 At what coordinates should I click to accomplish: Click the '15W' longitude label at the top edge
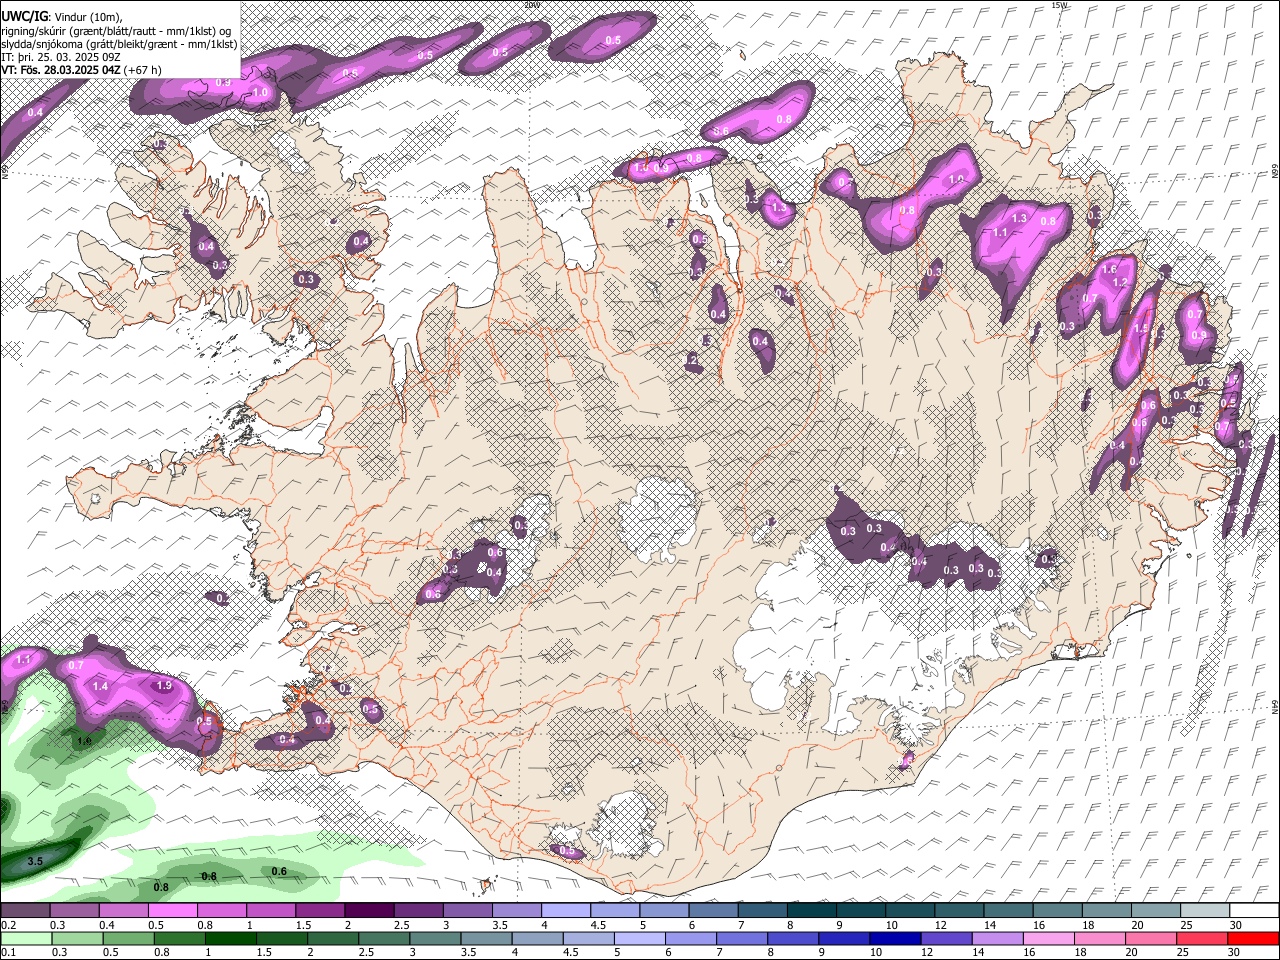(x=1060, y=5)
